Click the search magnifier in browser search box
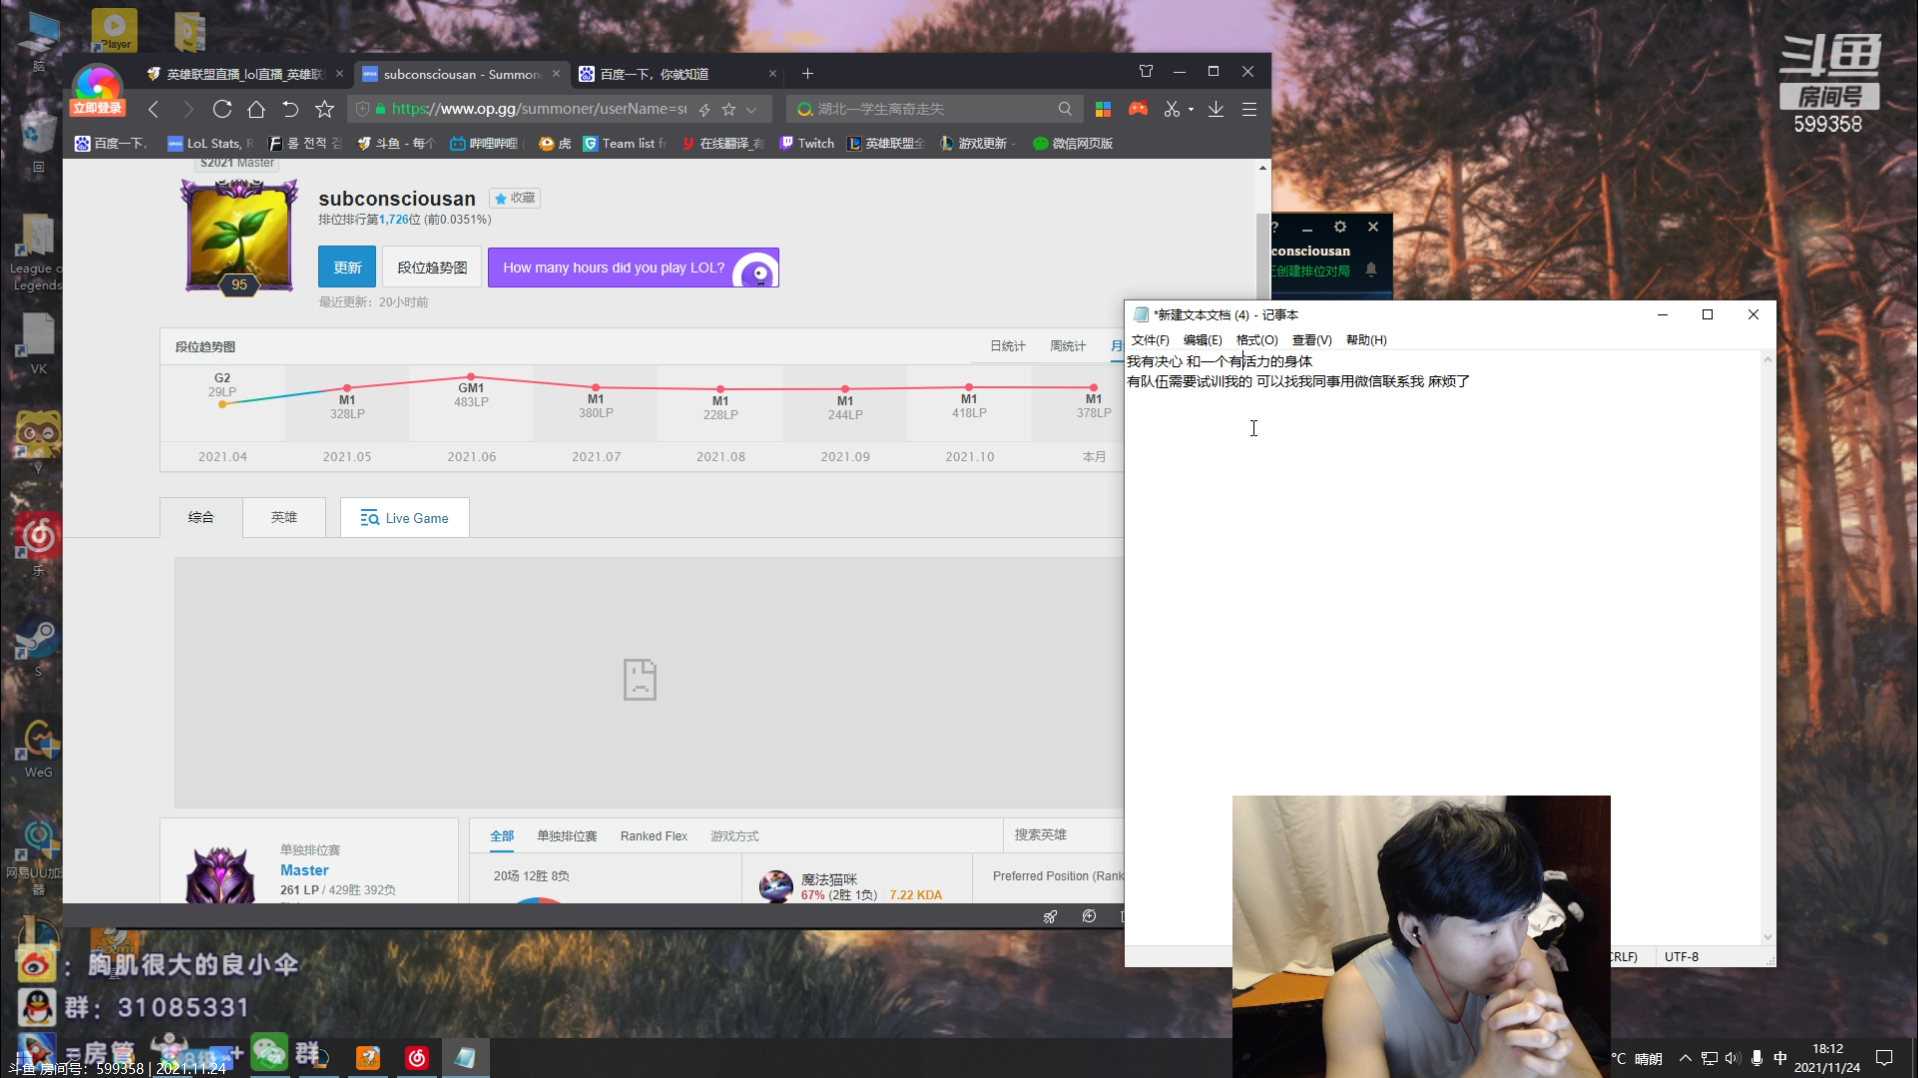This screenshot has width=1918, height=1078. click(1065, 109)
